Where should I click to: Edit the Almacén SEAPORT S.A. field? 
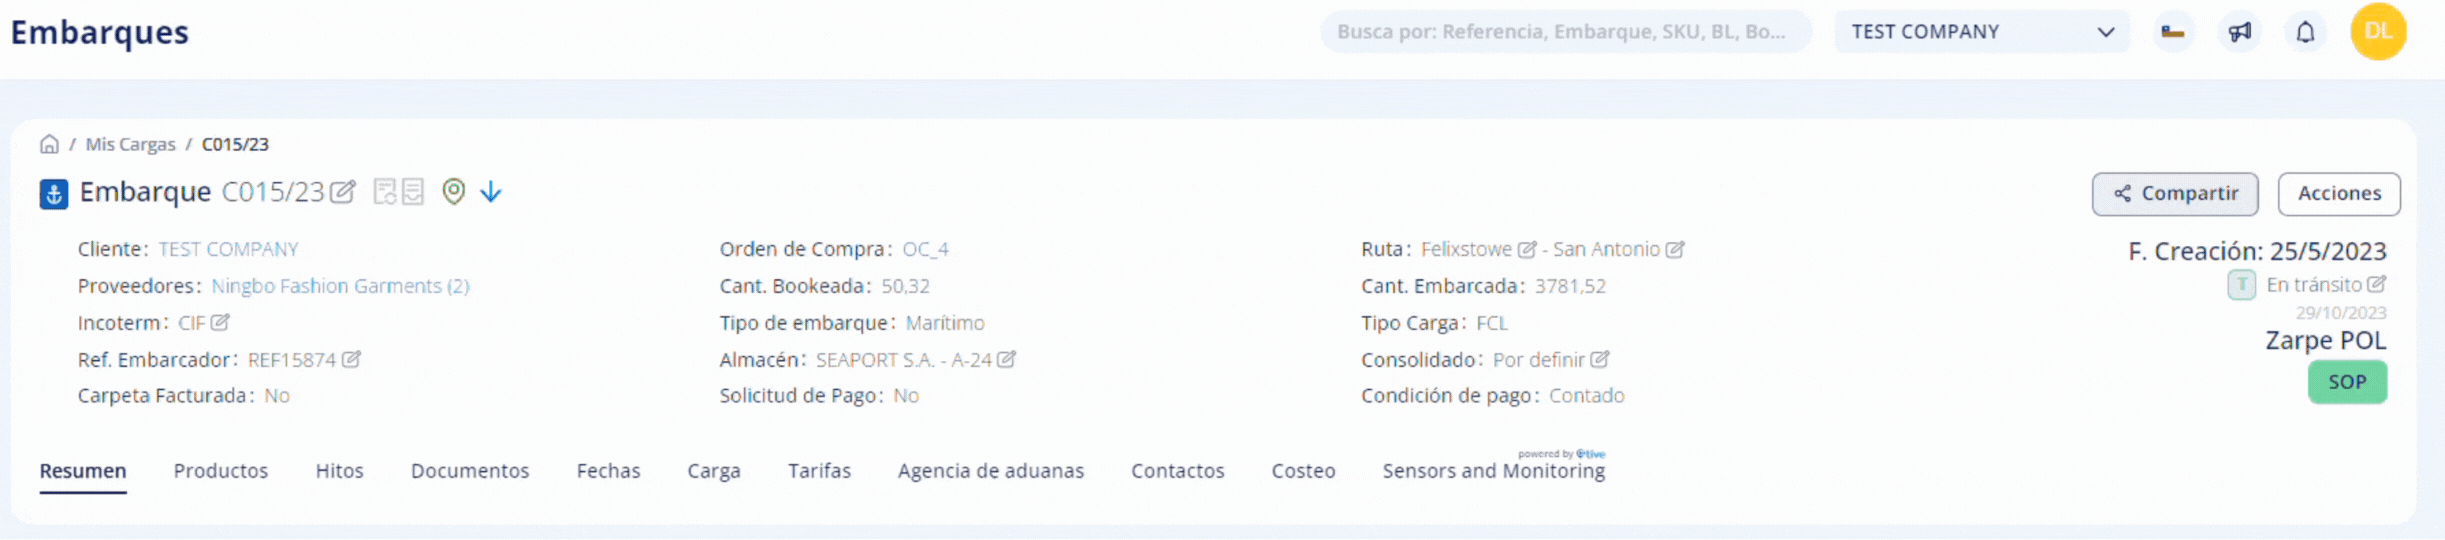point(1006,359)
